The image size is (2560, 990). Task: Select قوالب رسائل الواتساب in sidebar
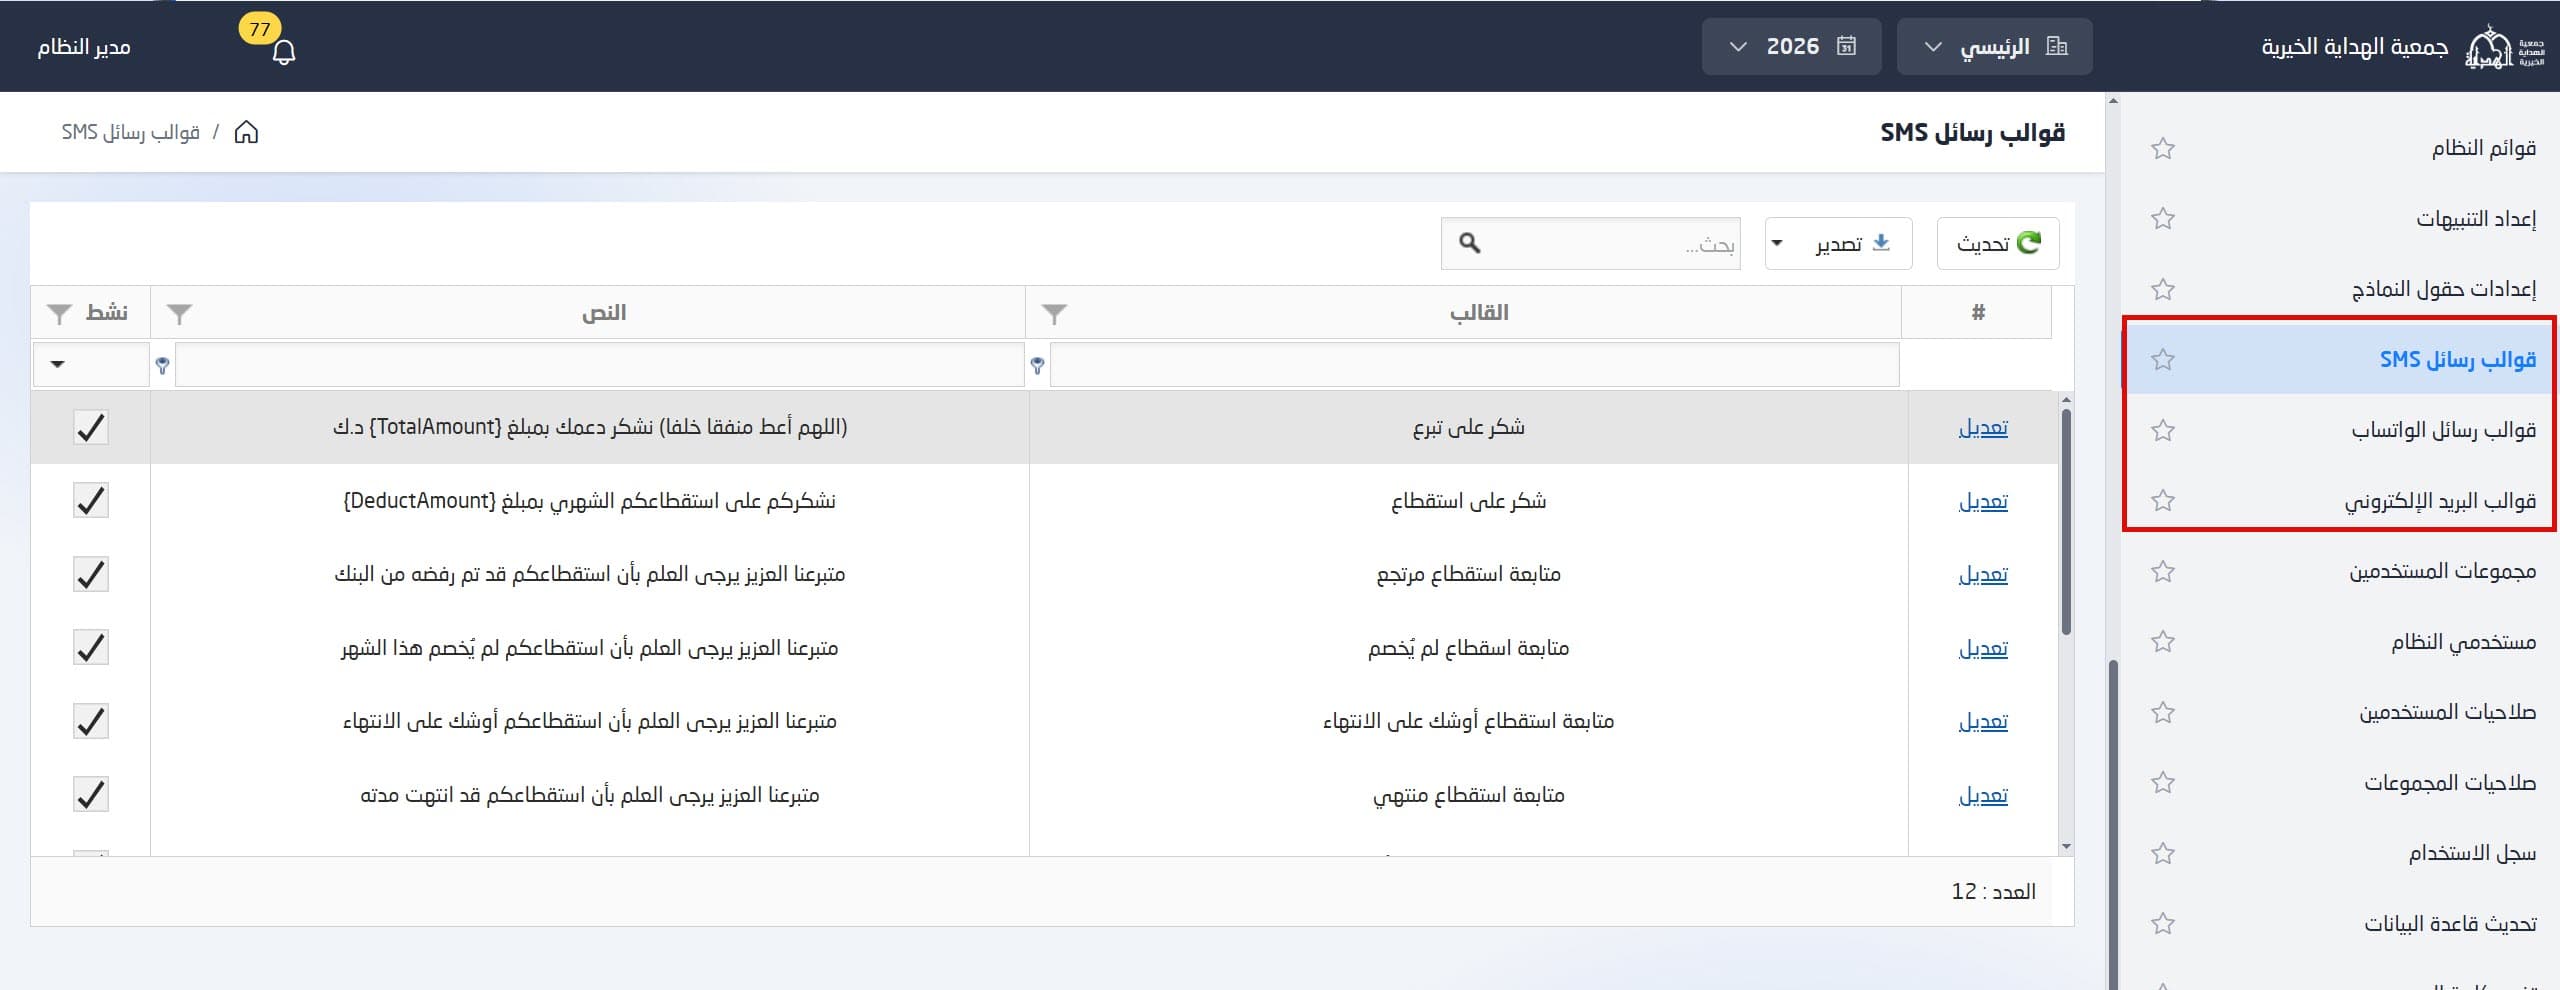tap(2444, 430)
